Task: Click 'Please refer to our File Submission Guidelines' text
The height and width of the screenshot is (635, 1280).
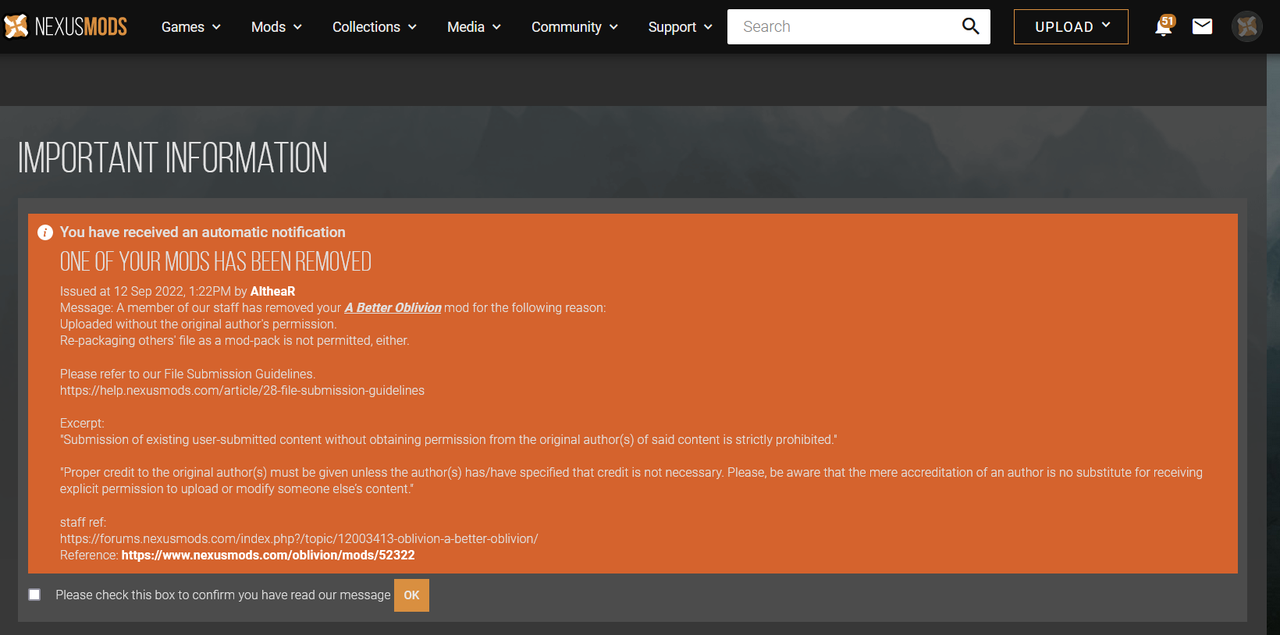Action: click(188, 374)
